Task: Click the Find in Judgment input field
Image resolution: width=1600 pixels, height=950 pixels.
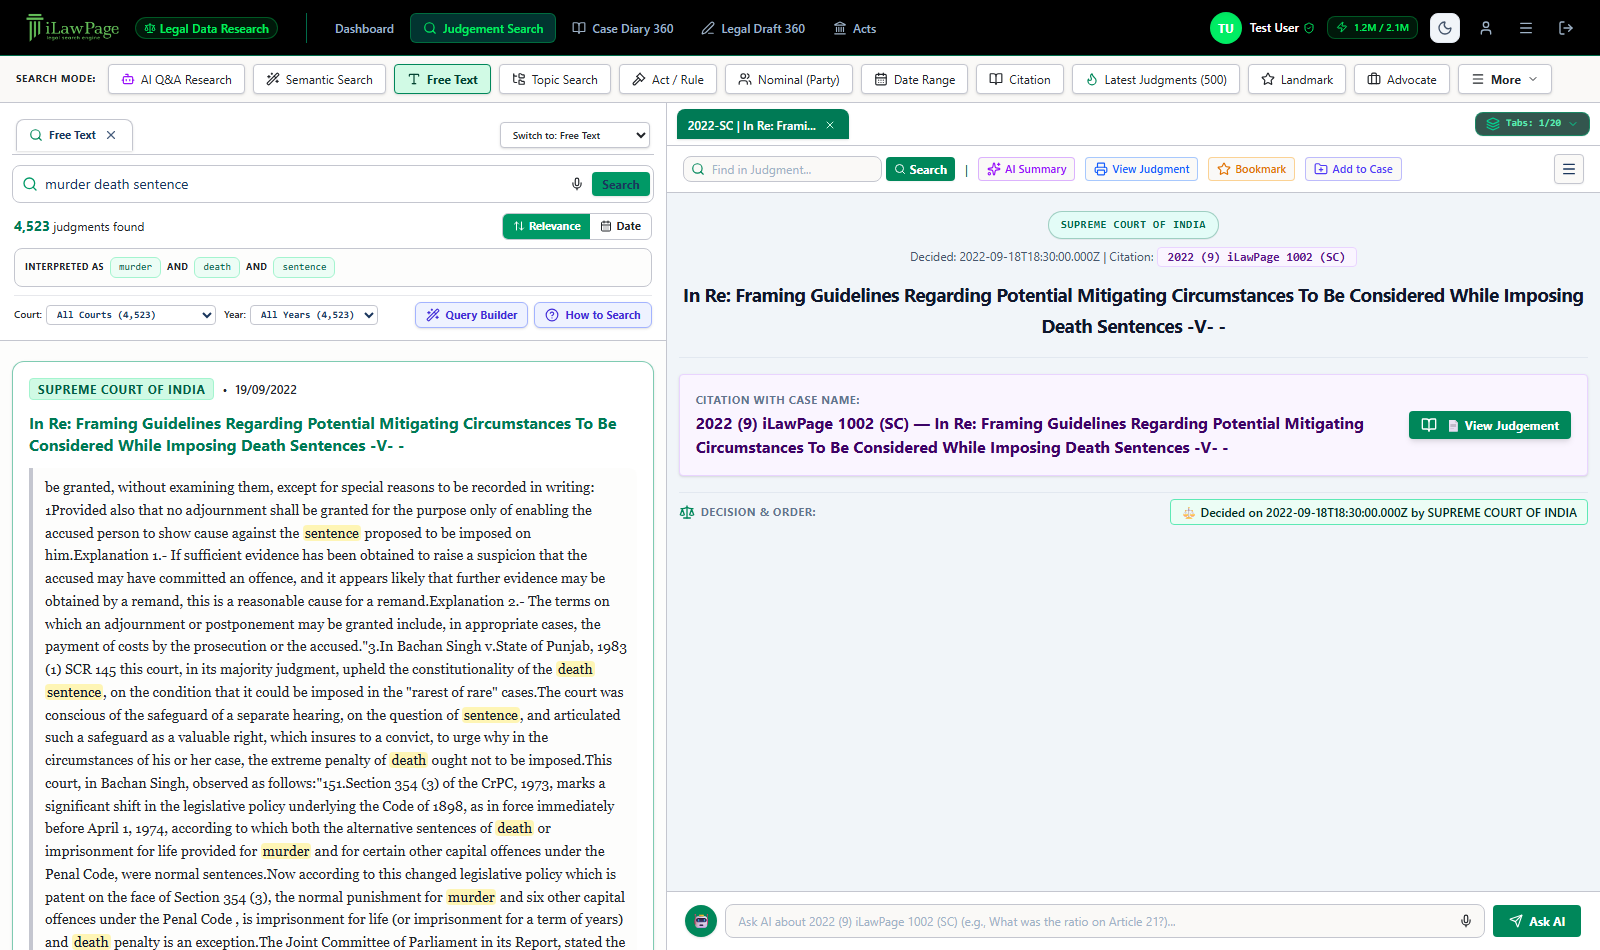Action: tap(782, 169)
